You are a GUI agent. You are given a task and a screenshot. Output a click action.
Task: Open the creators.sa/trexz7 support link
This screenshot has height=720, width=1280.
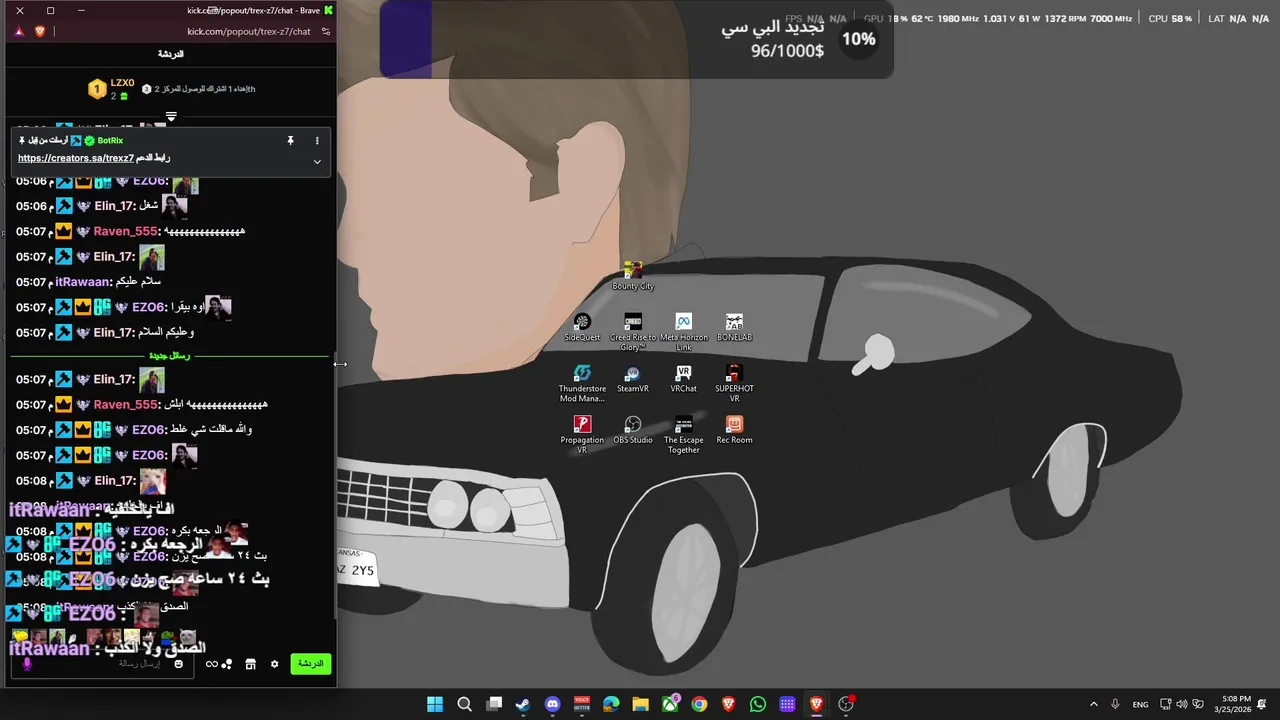point(76,158)
